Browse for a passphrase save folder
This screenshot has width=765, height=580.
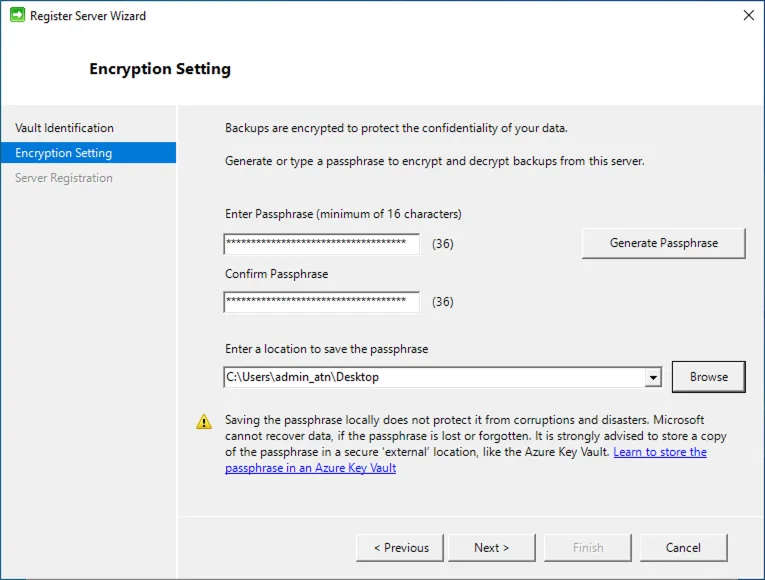(708, 377)
